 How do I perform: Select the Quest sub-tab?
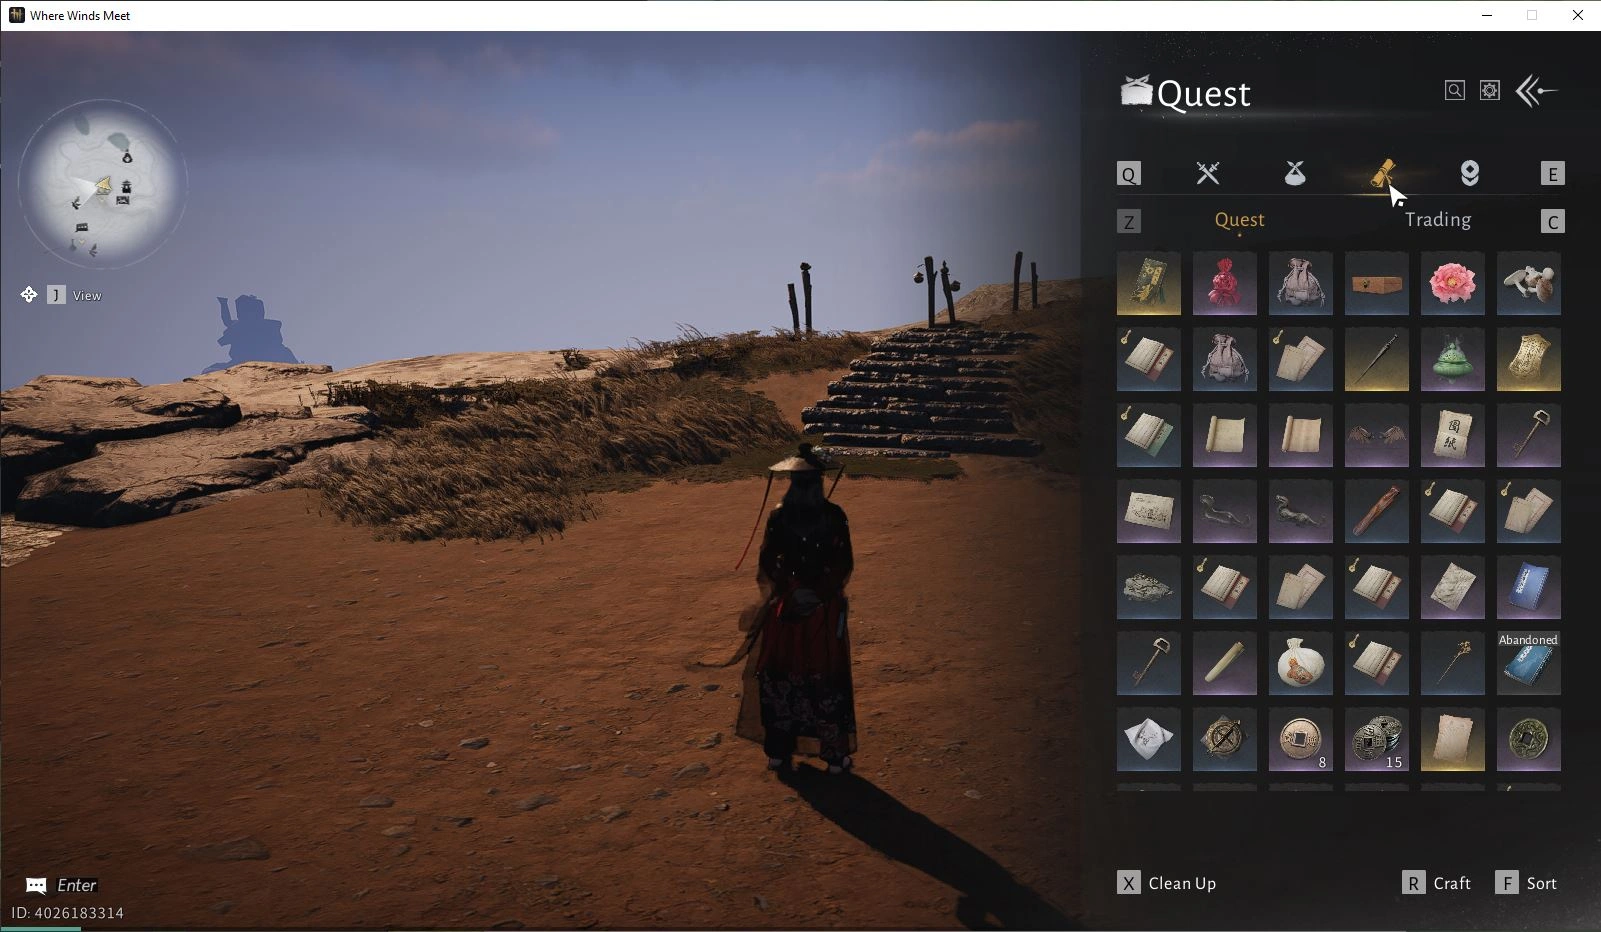(x=1239, y=220)
